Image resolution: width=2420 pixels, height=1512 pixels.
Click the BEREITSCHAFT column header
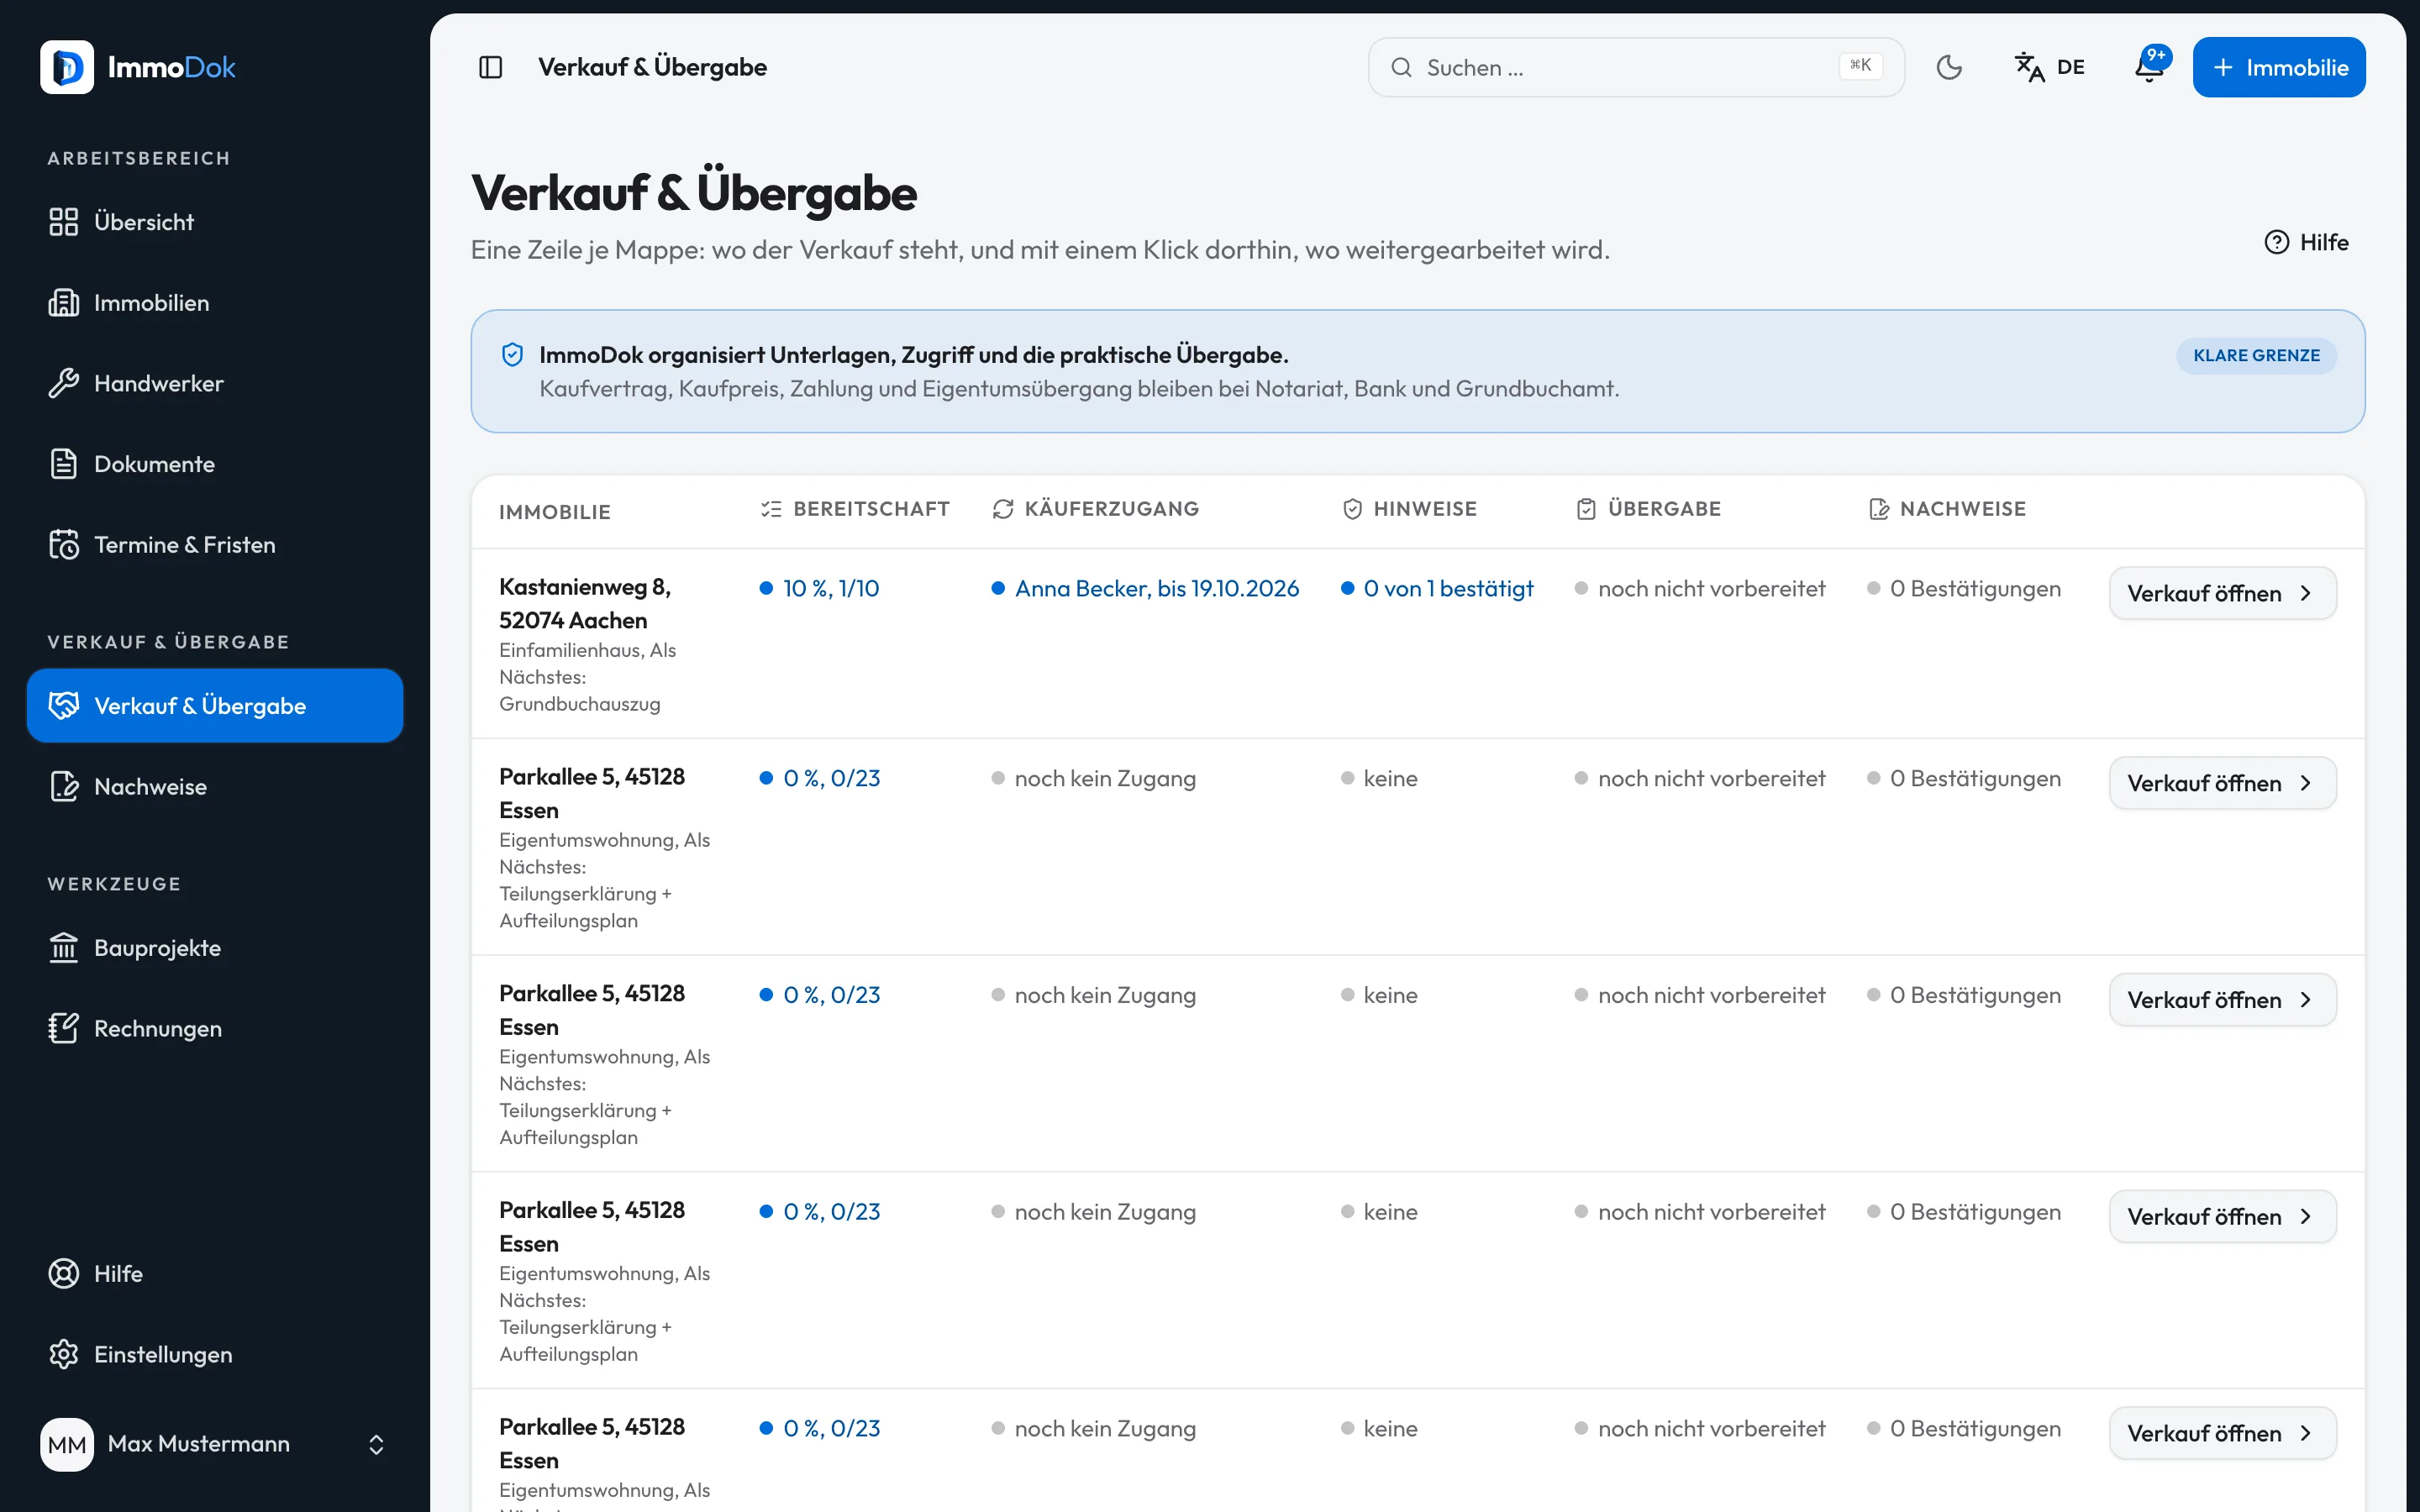click(855, 509)
